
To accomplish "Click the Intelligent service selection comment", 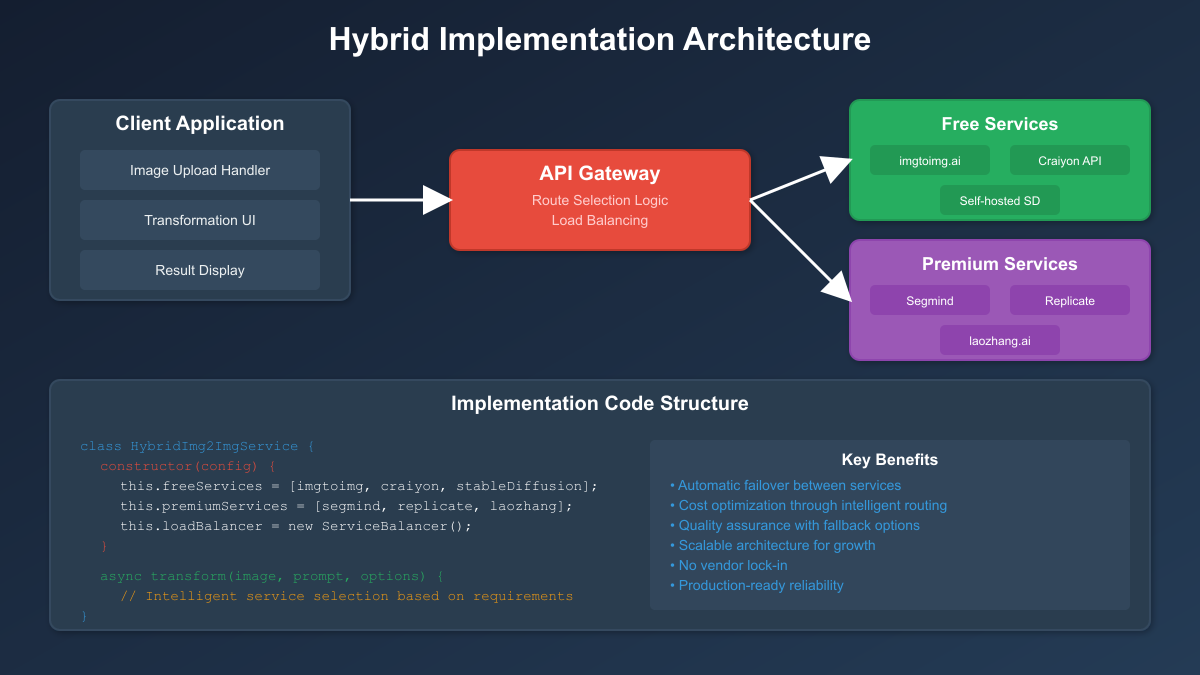I will coord(346,596).
